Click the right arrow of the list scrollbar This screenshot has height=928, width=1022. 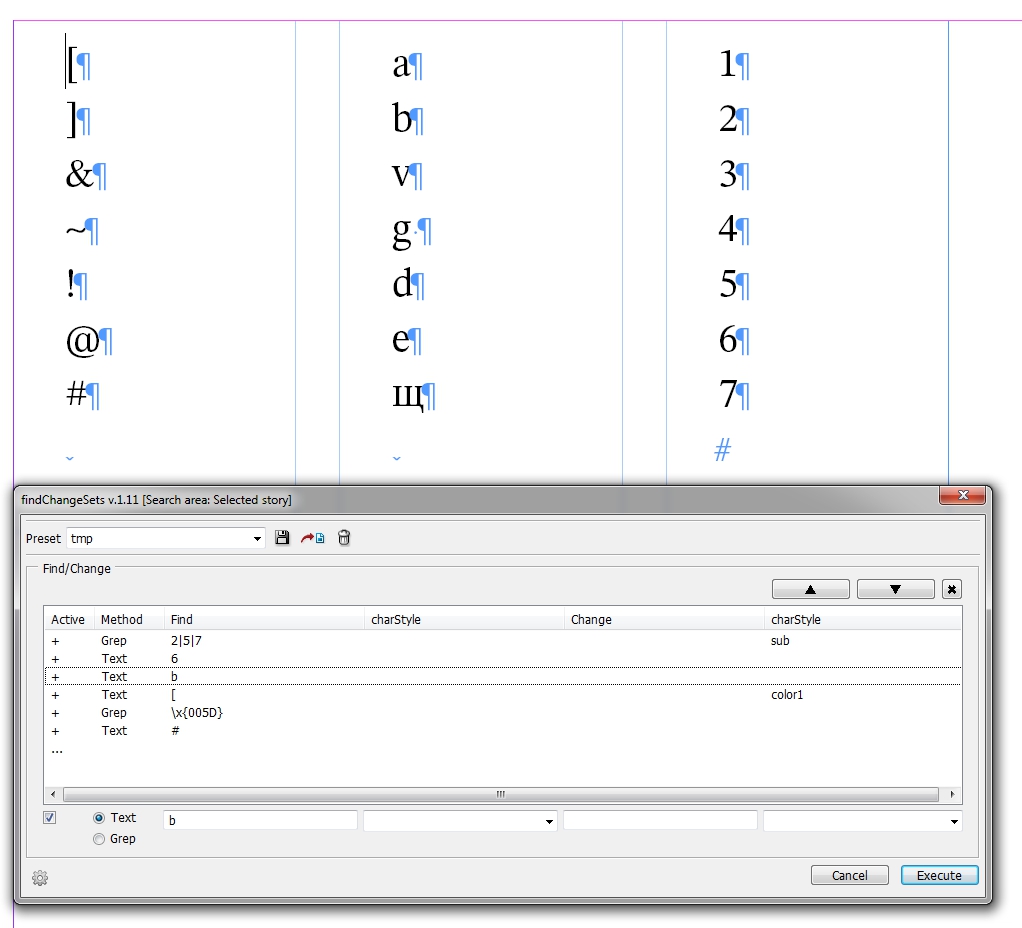[952, 795]
